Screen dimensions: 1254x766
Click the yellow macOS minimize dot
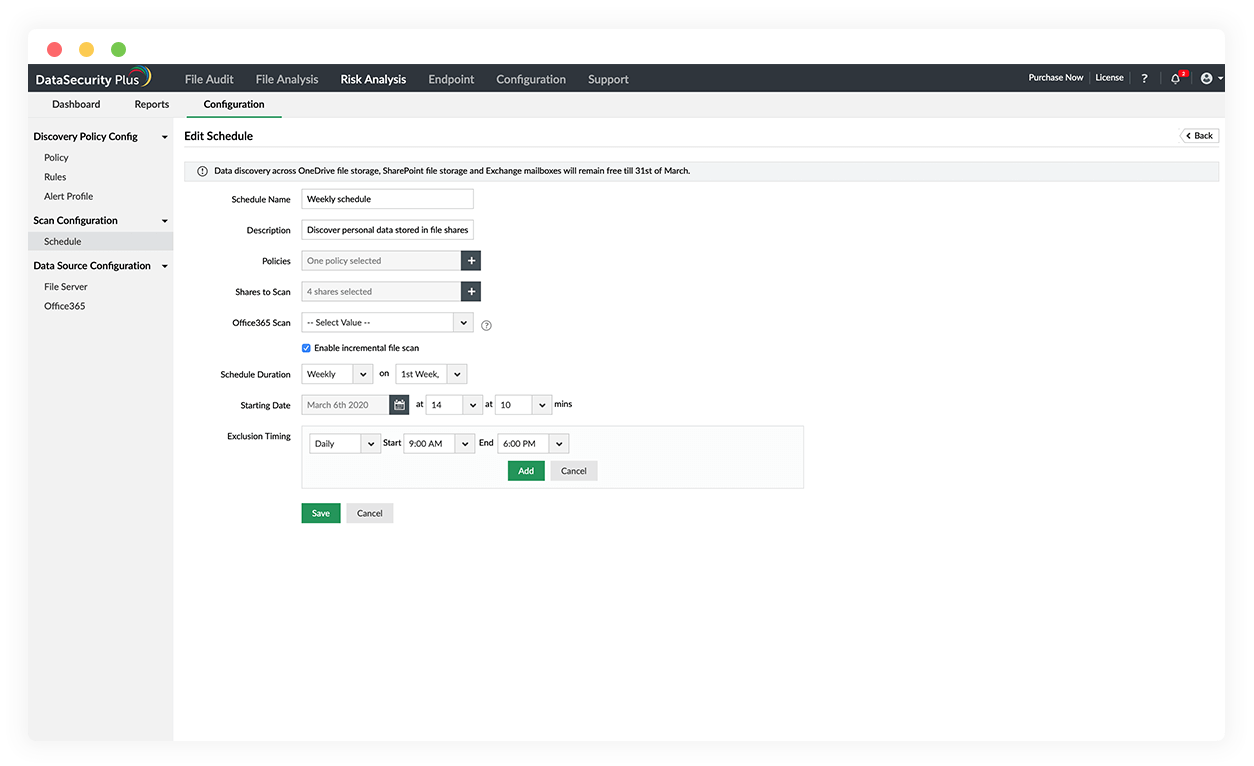[x=86, y=49]
